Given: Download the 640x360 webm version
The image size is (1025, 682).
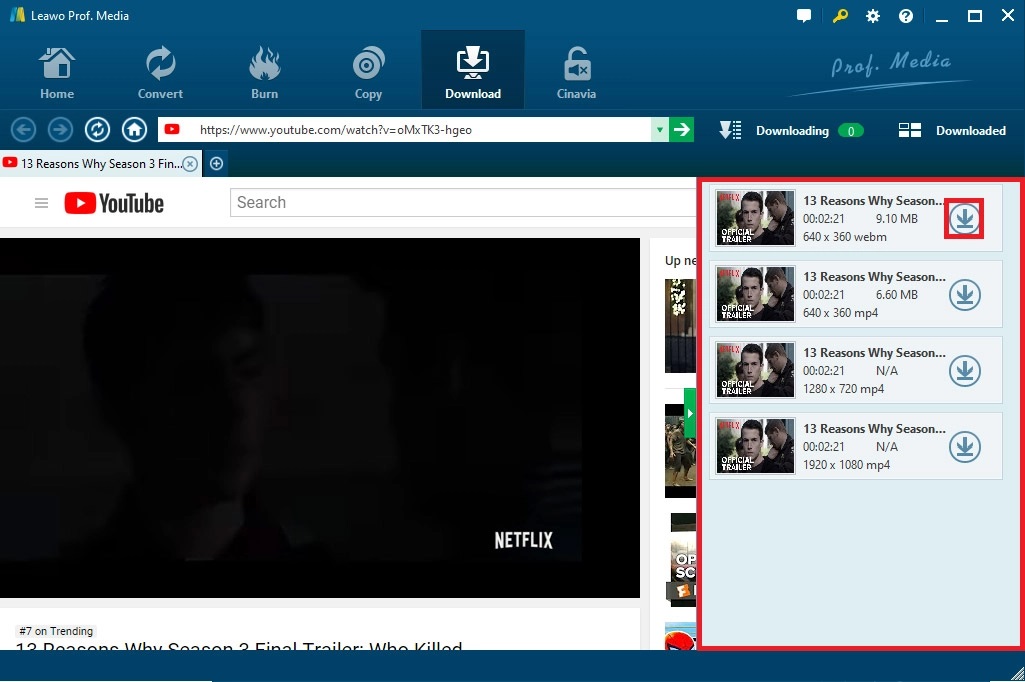Looking at the screenshot, I should coord(963,218).
